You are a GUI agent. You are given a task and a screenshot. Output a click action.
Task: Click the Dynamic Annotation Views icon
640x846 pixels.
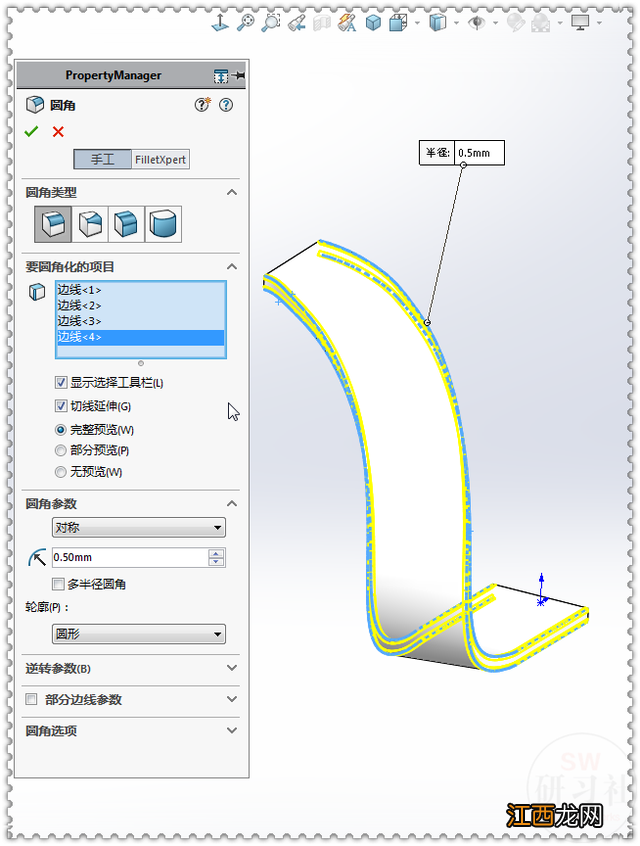(347, 23)
